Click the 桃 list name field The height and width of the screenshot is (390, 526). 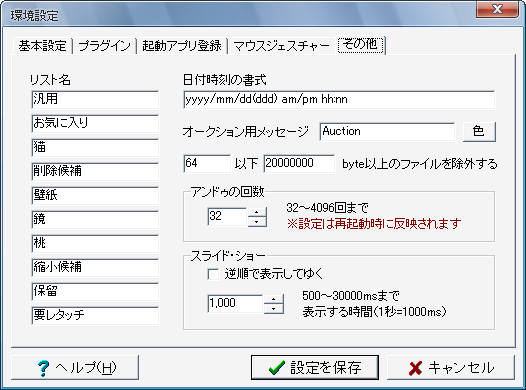tap(95, 244)
